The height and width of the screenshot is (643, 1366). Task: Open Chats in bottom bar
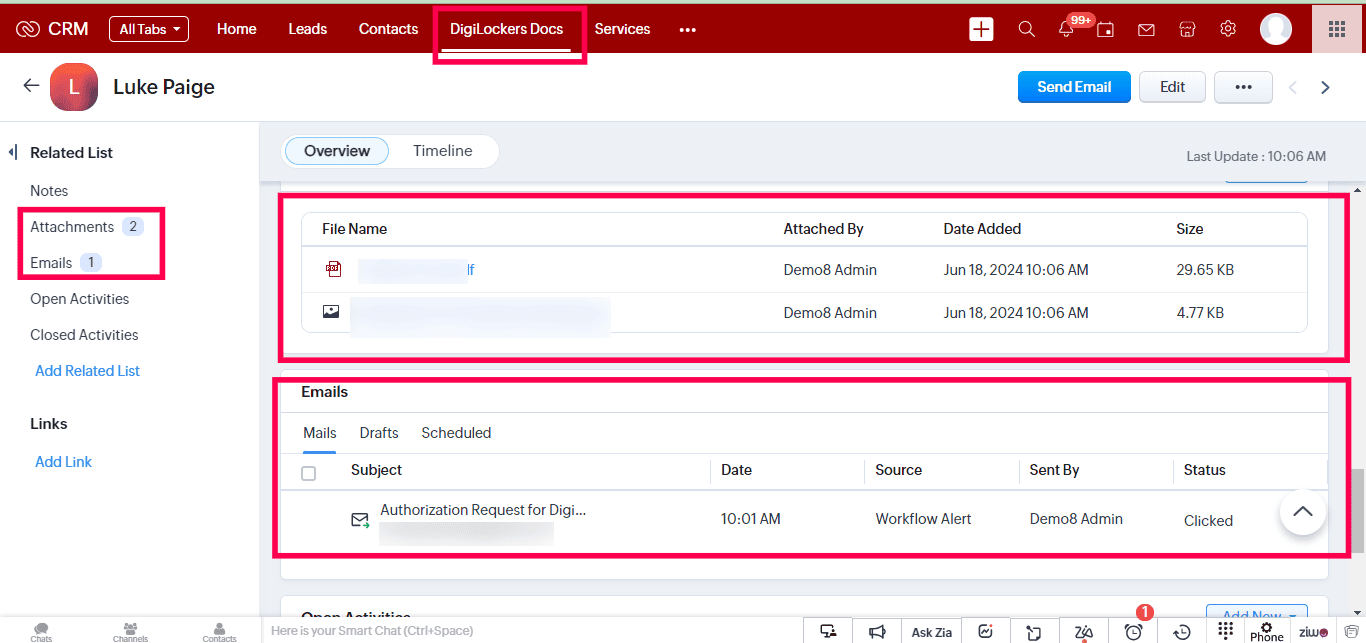[x=41, y=632]
